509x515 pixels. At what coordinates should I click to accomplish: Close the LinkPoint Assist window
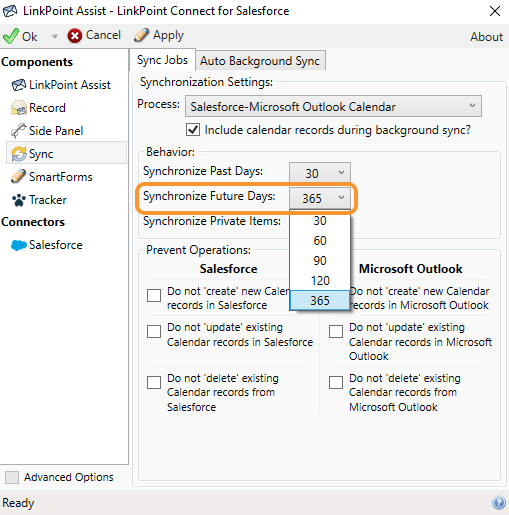(495, 11)
